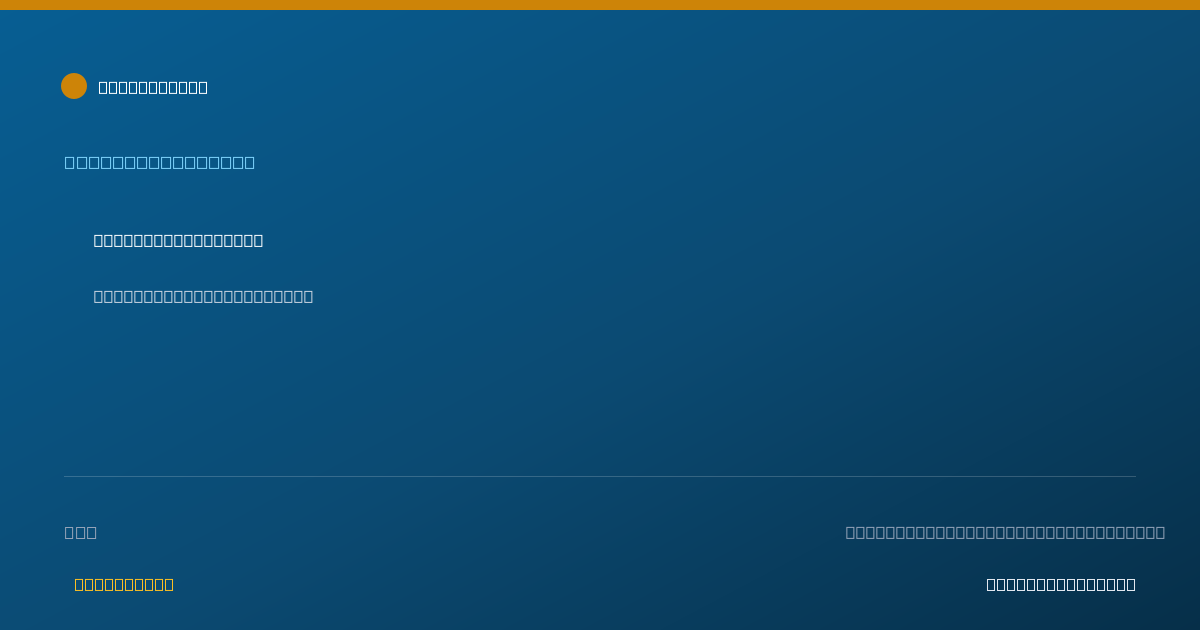Screen dimensions: 1200x630
Task: Click the yellow text link in the footer
Action: click(124, 584)
